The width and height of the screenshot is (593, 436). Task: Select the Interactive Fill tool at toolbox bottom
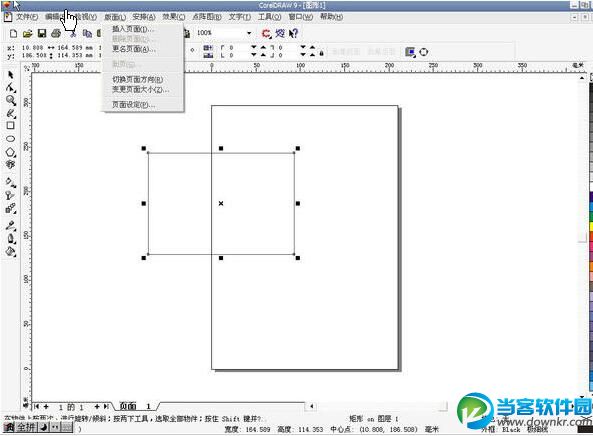[11, 251]
